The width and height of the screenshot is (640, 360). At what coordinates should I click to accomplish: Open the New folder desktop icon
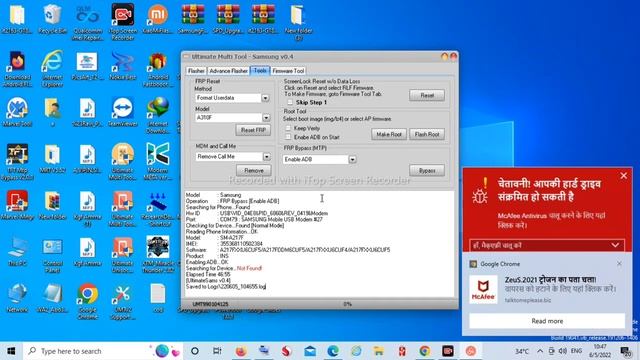(x=298, y=22)
